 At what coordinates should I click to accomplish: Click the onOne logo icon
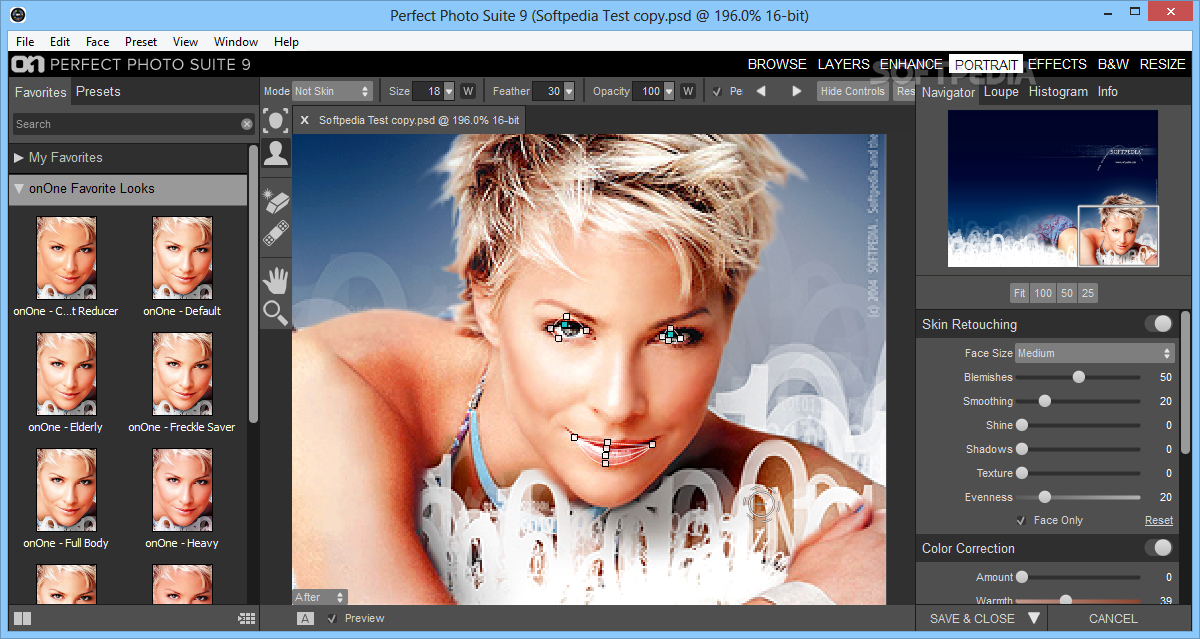26,64
